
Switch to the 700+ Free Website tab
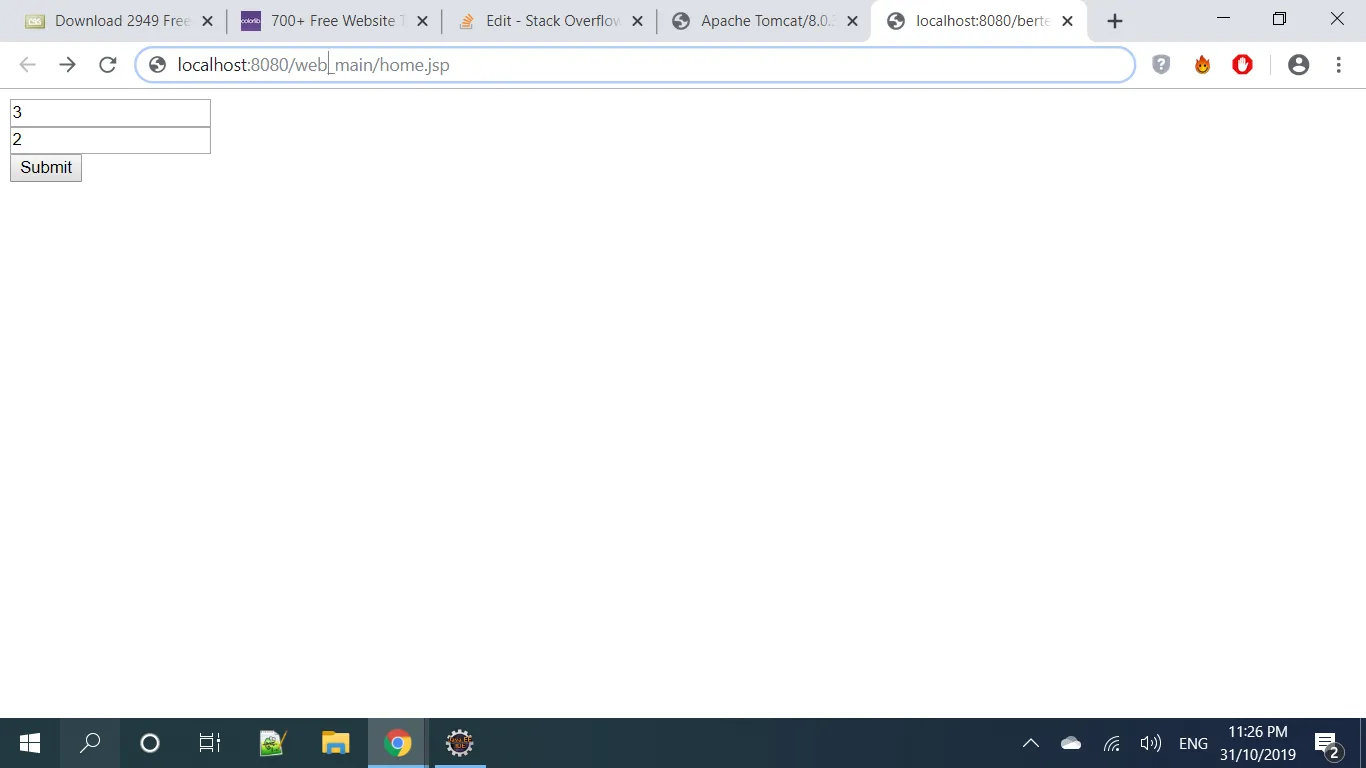click(333, 21)
